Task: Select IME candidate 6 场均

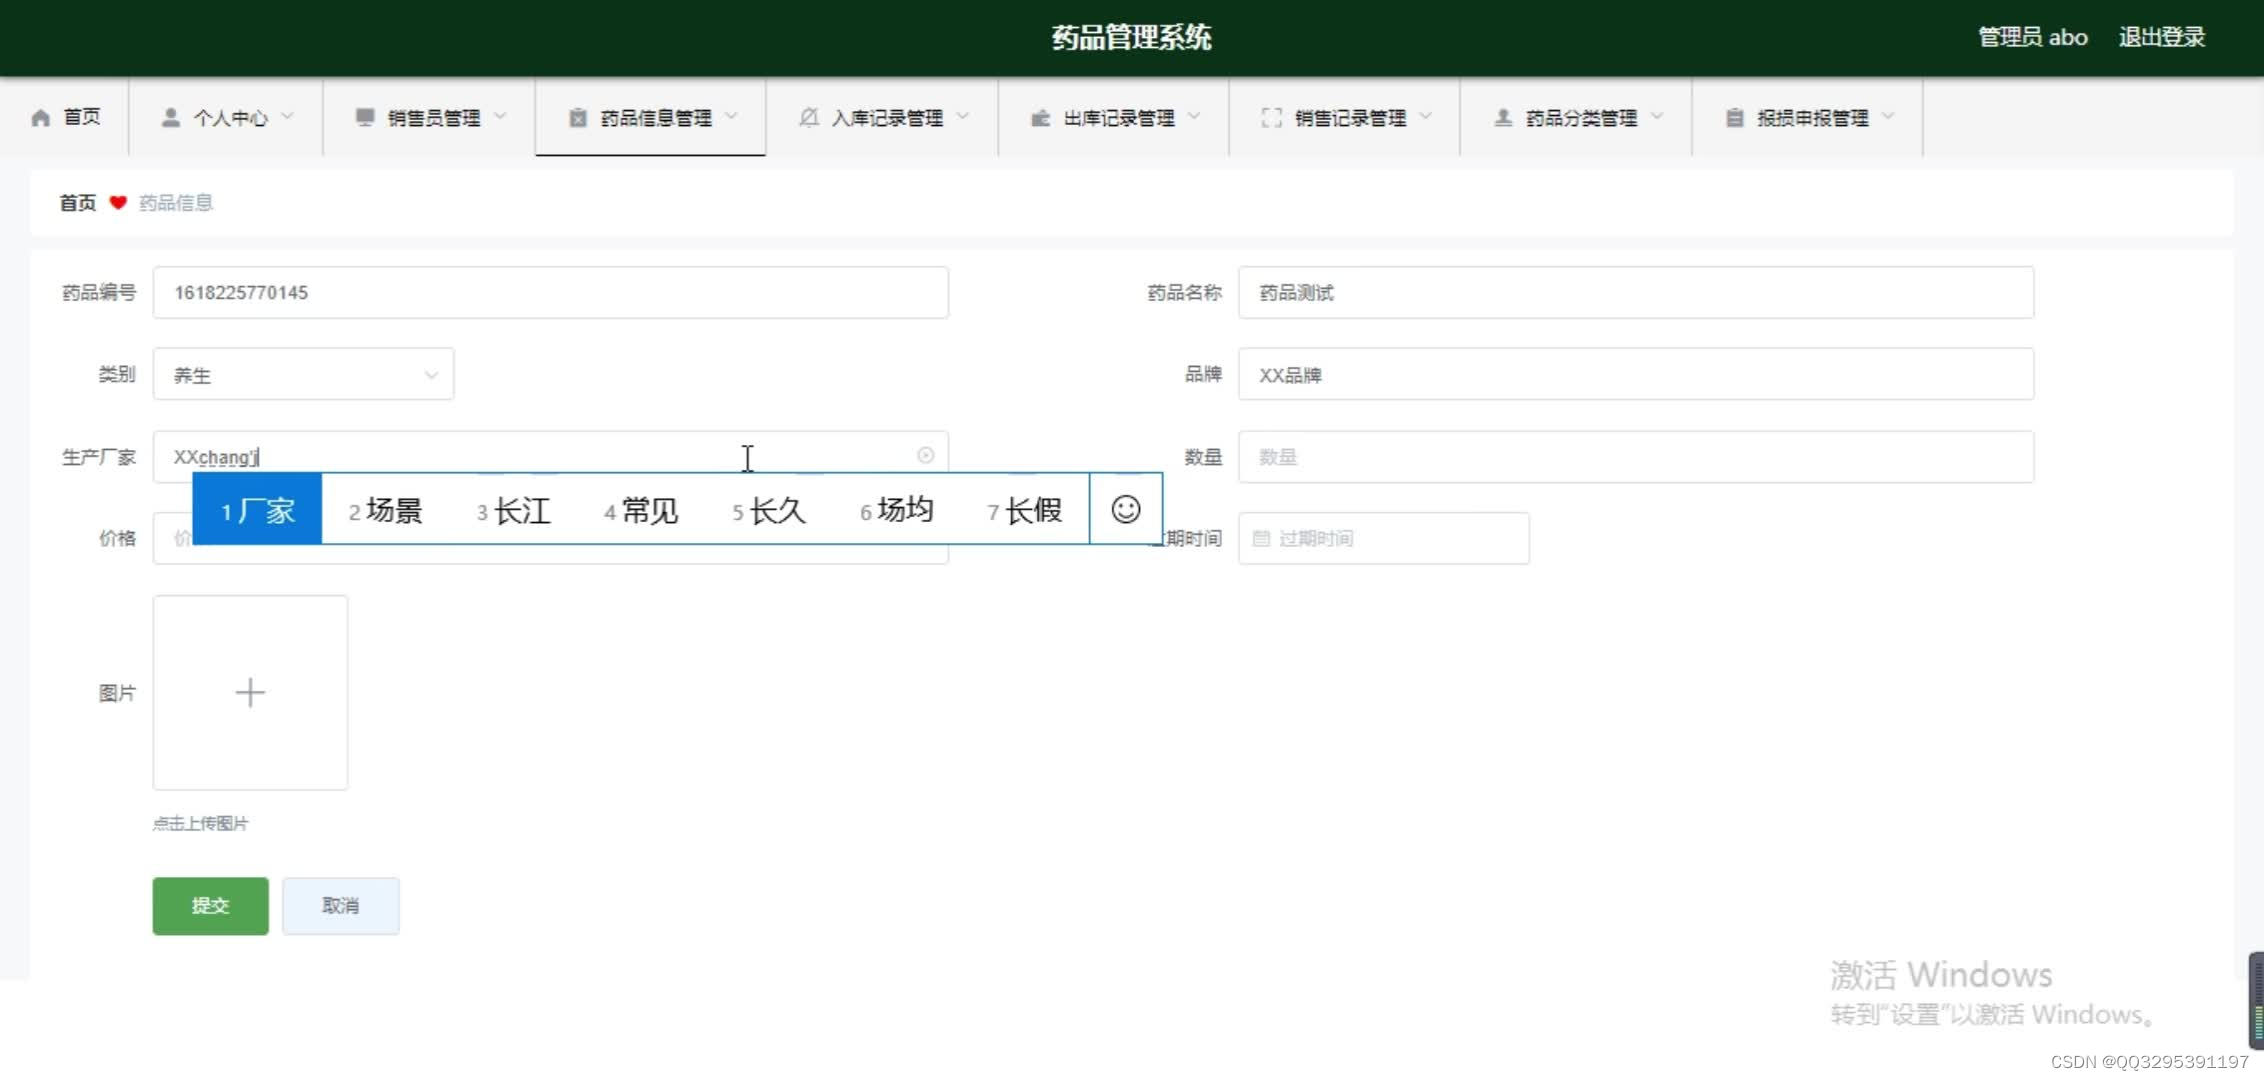Action: pos(897,510)
